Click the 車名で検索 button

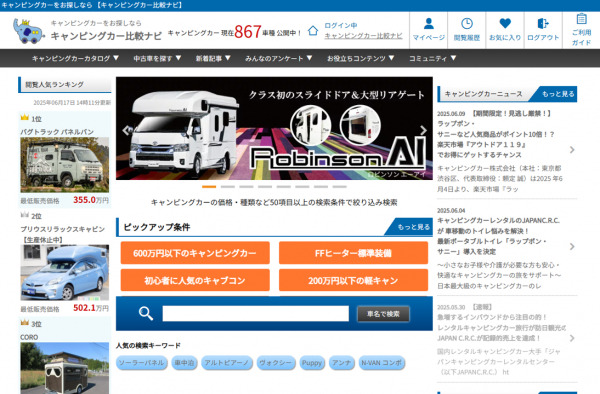coord(383,314)
